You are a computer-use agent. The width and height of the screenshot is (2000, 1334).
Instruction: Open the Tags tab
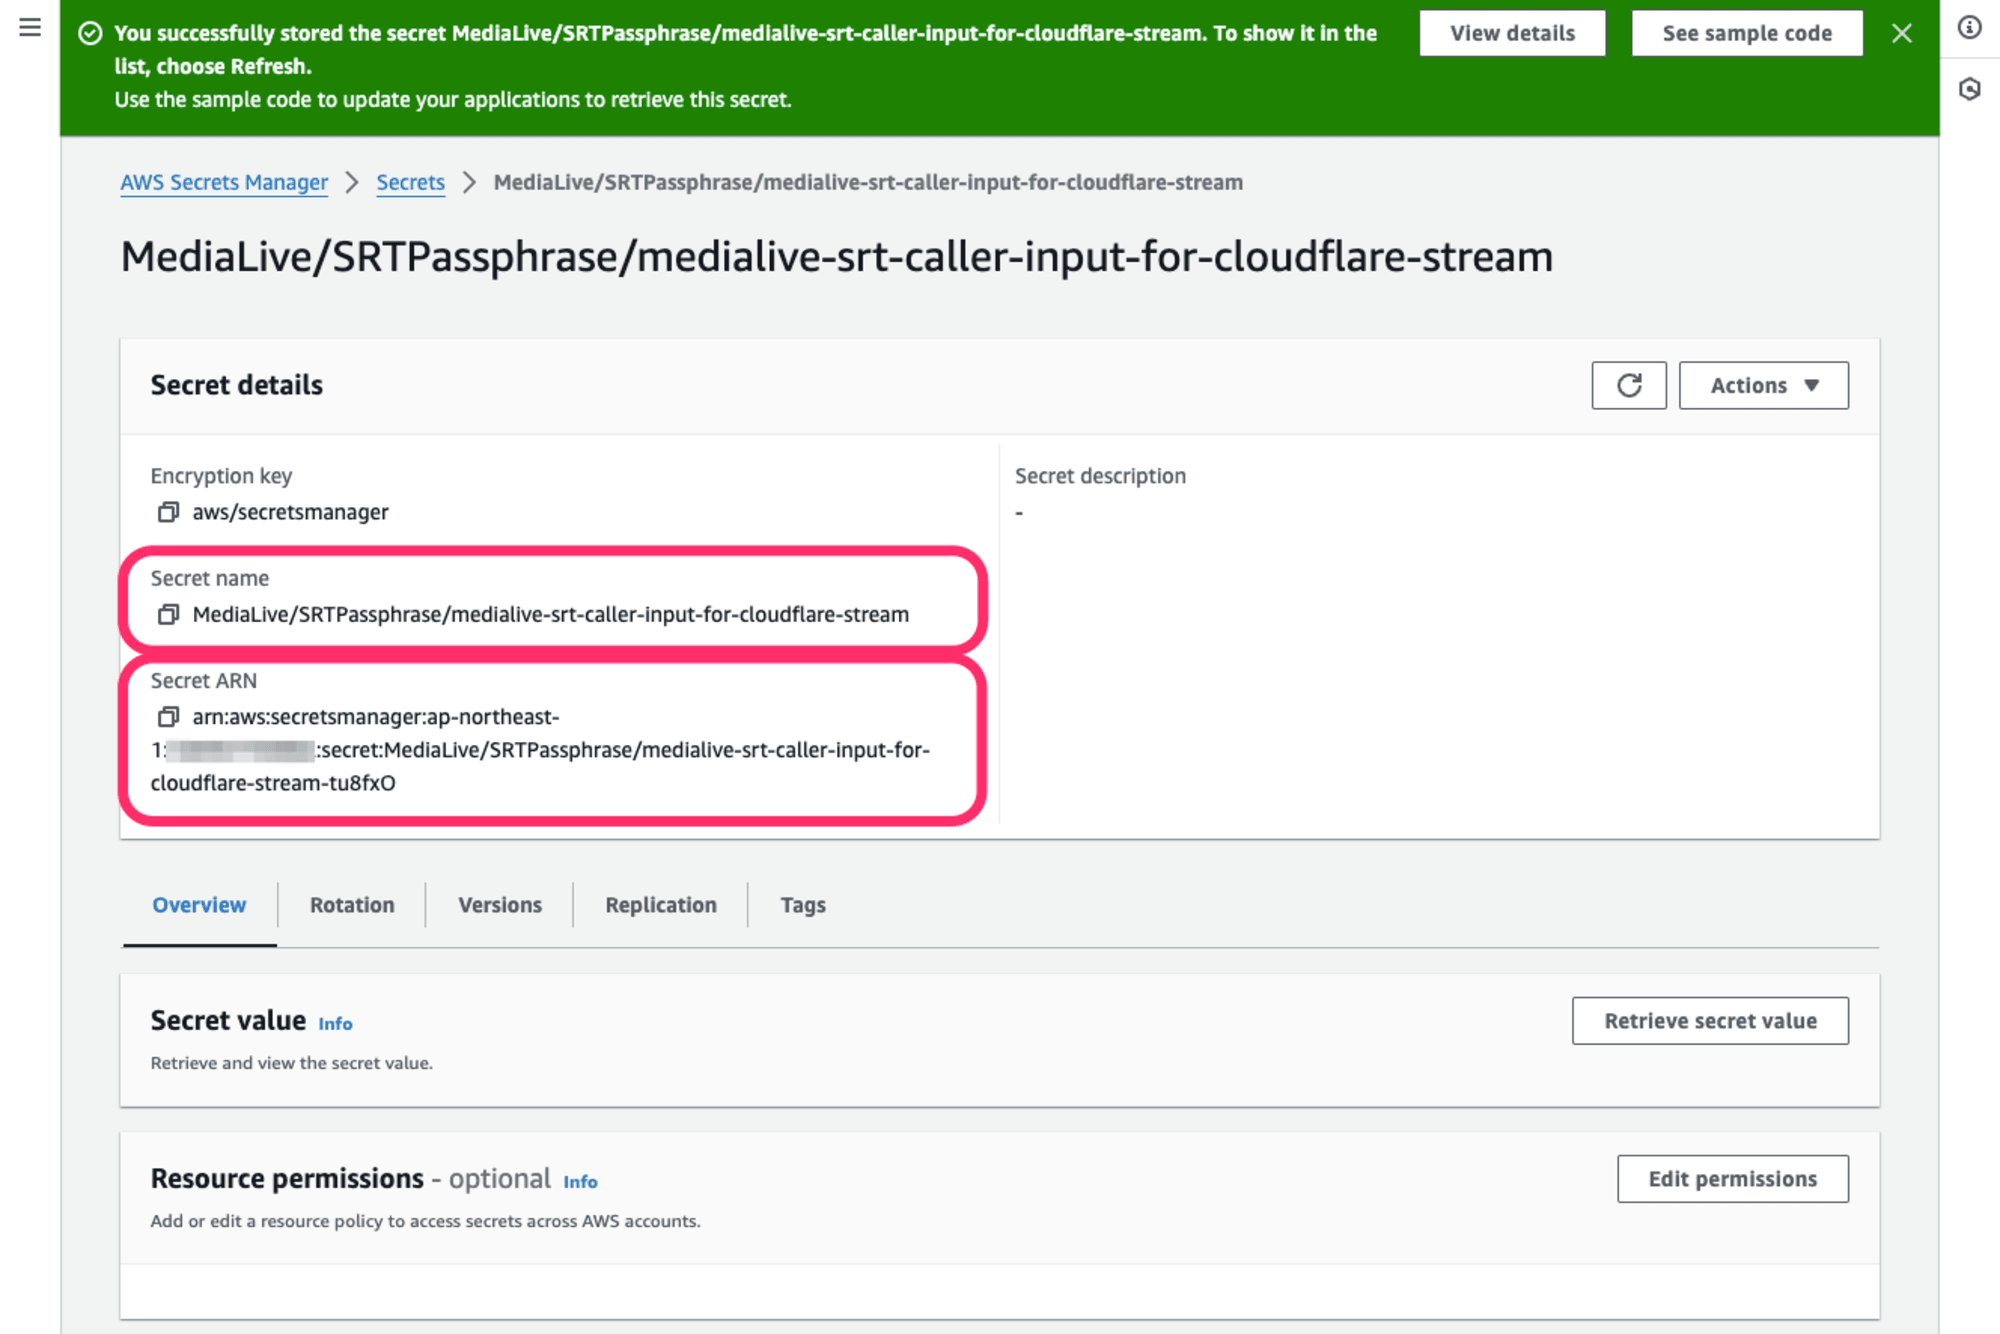pos(803,904)
